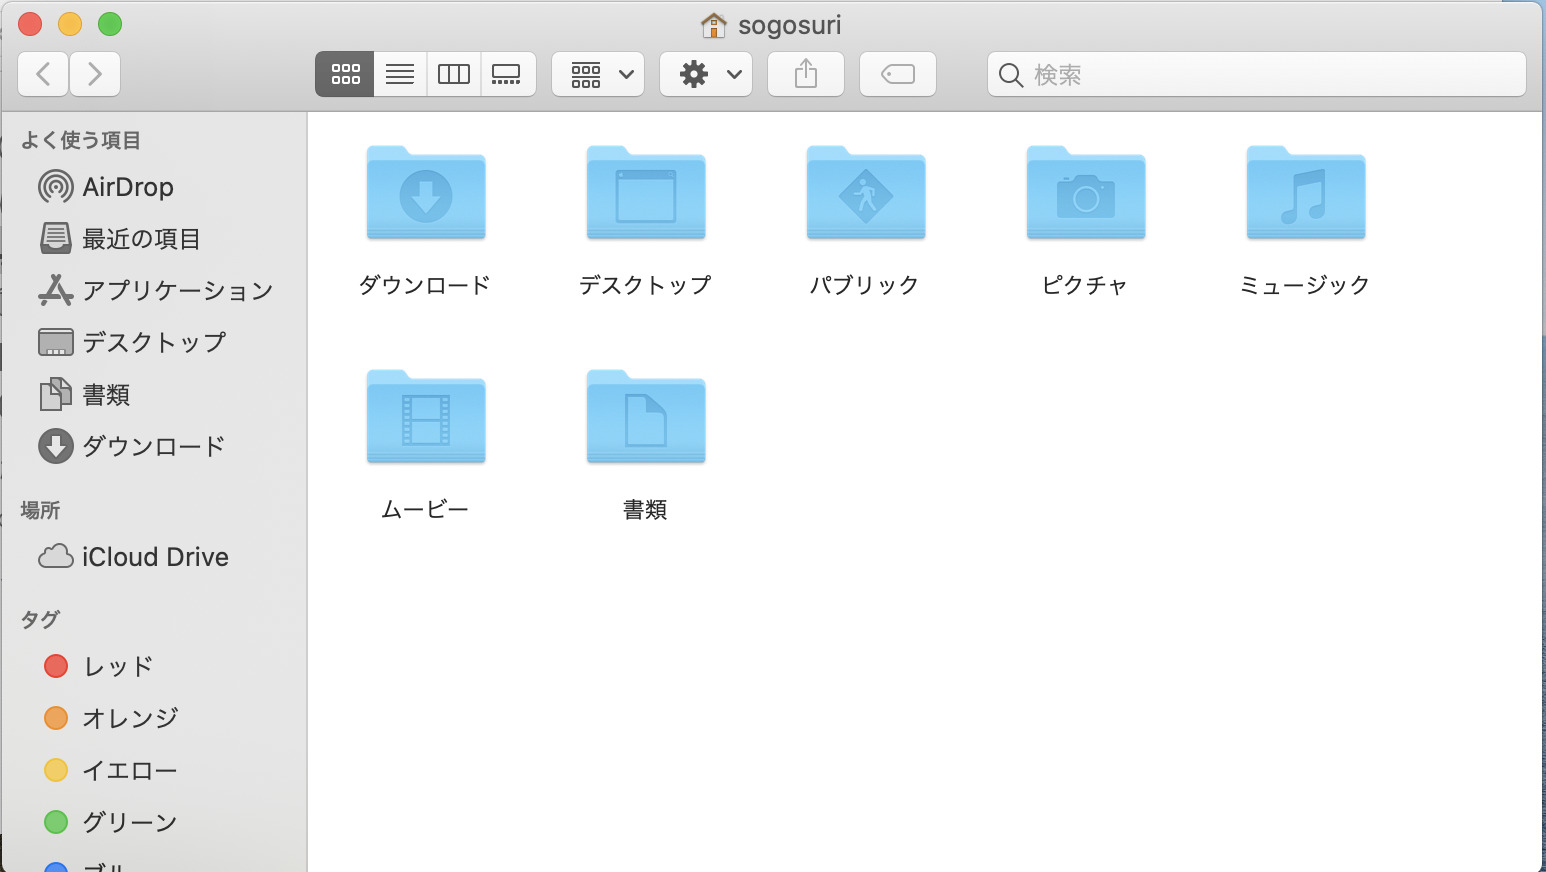This screenshot has height=872, width=1546.
Task: Filter by the グリーン tag label
Action: pos(130,823)
